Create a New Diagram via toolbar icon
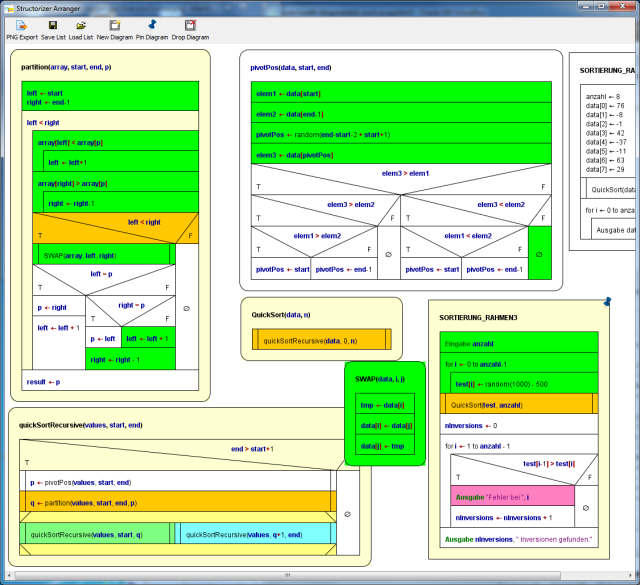The height and width of the screenshot is (585, 640). coord(115,26)
